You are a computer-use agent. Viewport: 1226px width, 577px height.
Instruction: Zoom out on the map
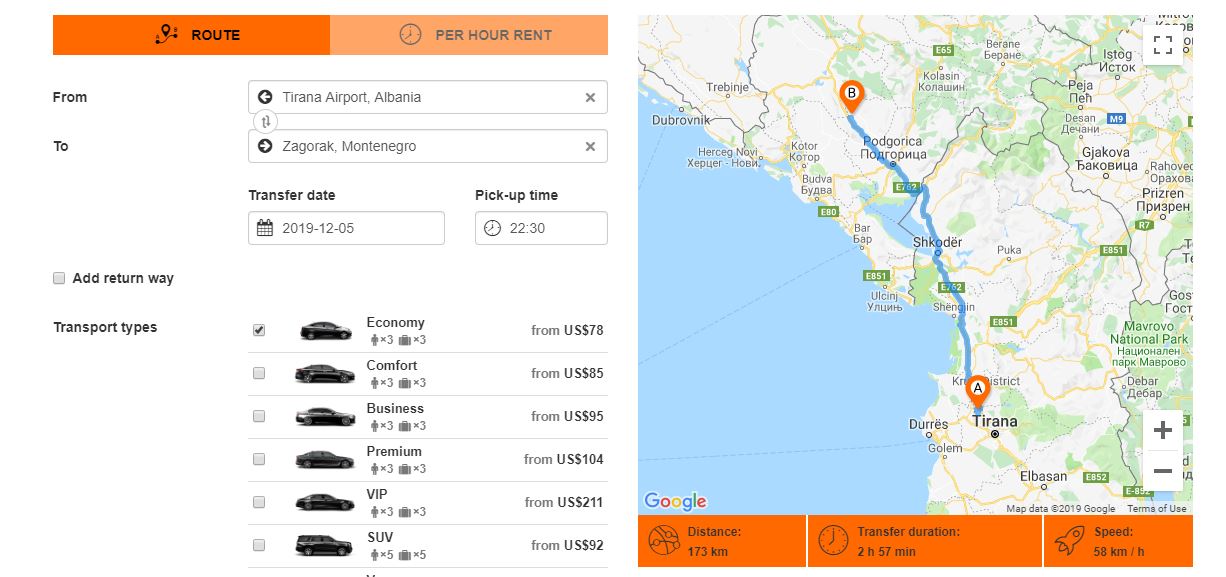(1162, 470)
